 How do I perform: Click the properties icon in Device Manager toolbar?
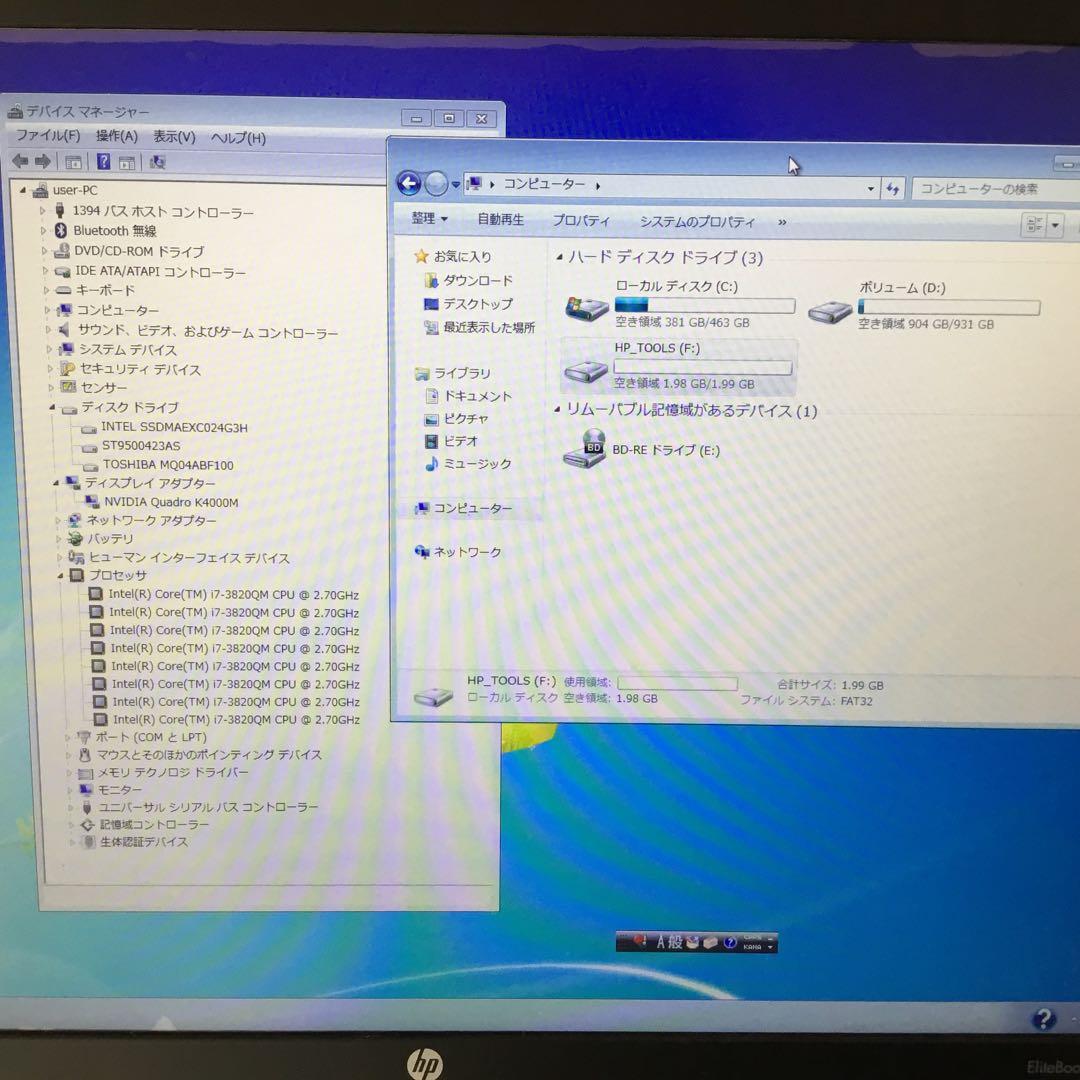point(73,161)
